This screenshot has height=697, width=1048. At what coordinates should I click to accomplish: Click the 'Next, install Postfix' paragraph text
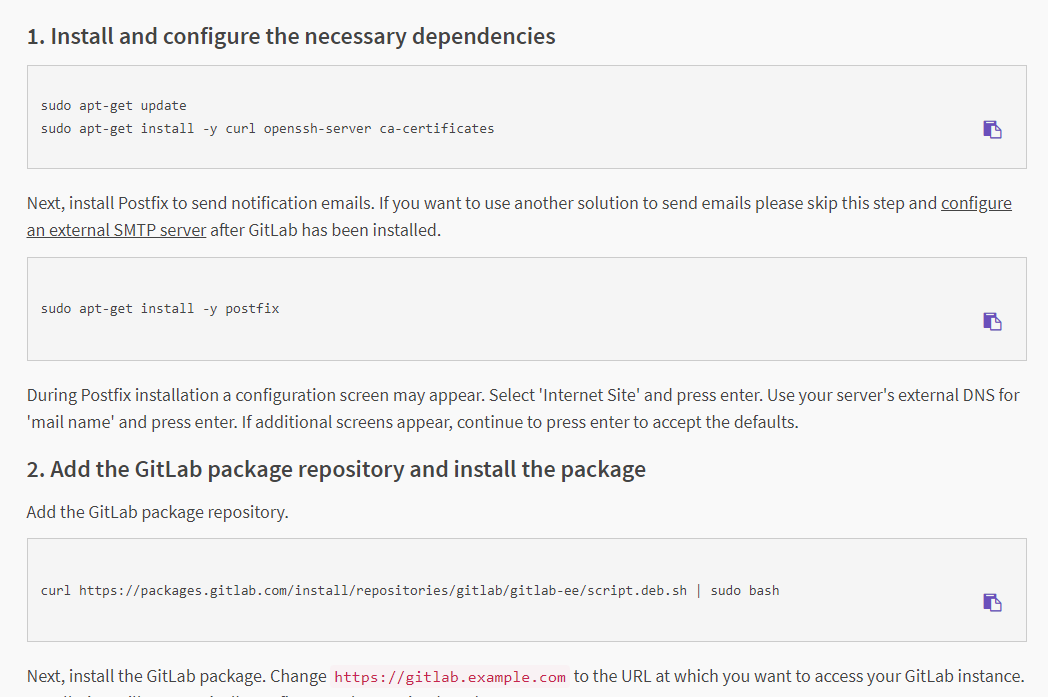[519, 217]
